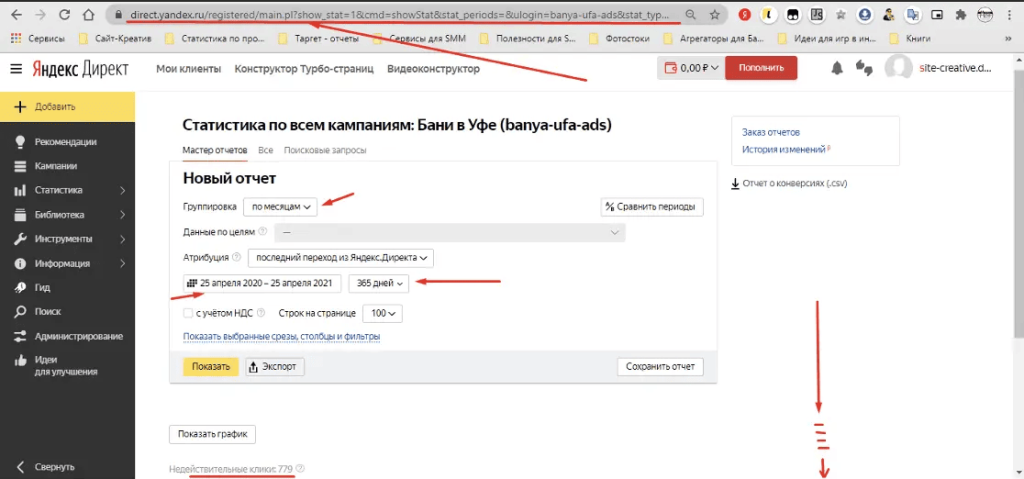The height and width of the screenshot is (479, 1024).
Task: Open the hamburger menu next to Яндекс Директ
Action: 16,69
